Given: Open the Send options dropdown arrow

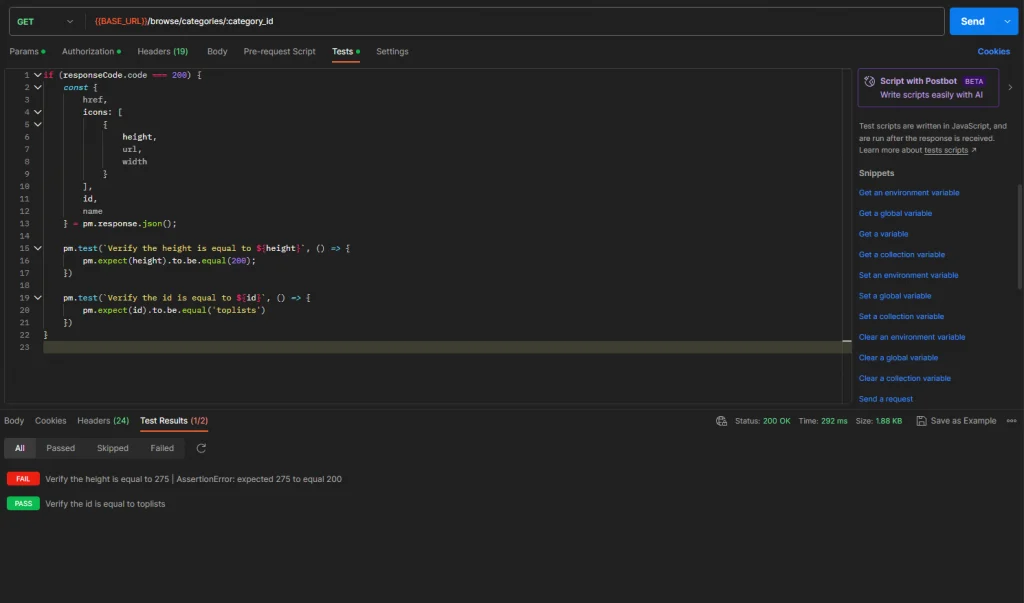Looking at the screenshot, I should [x=1007, y=22].
